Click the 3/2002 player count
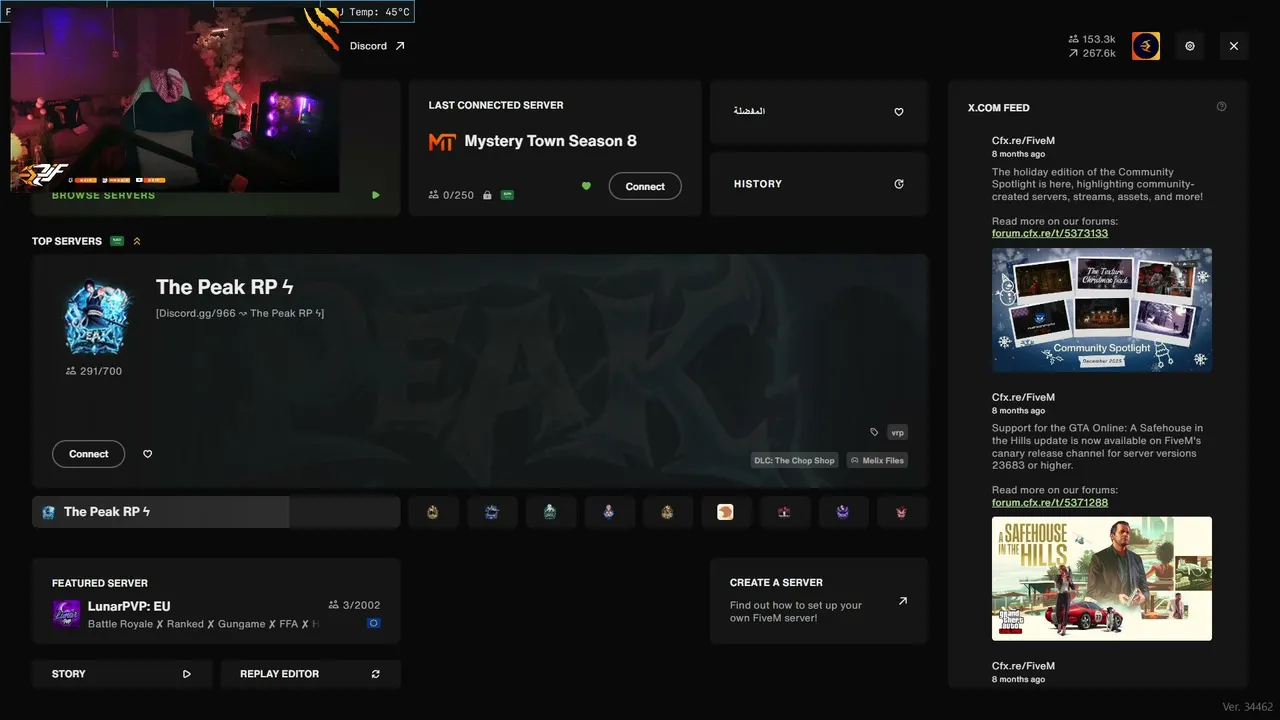 tap(354, 605)
